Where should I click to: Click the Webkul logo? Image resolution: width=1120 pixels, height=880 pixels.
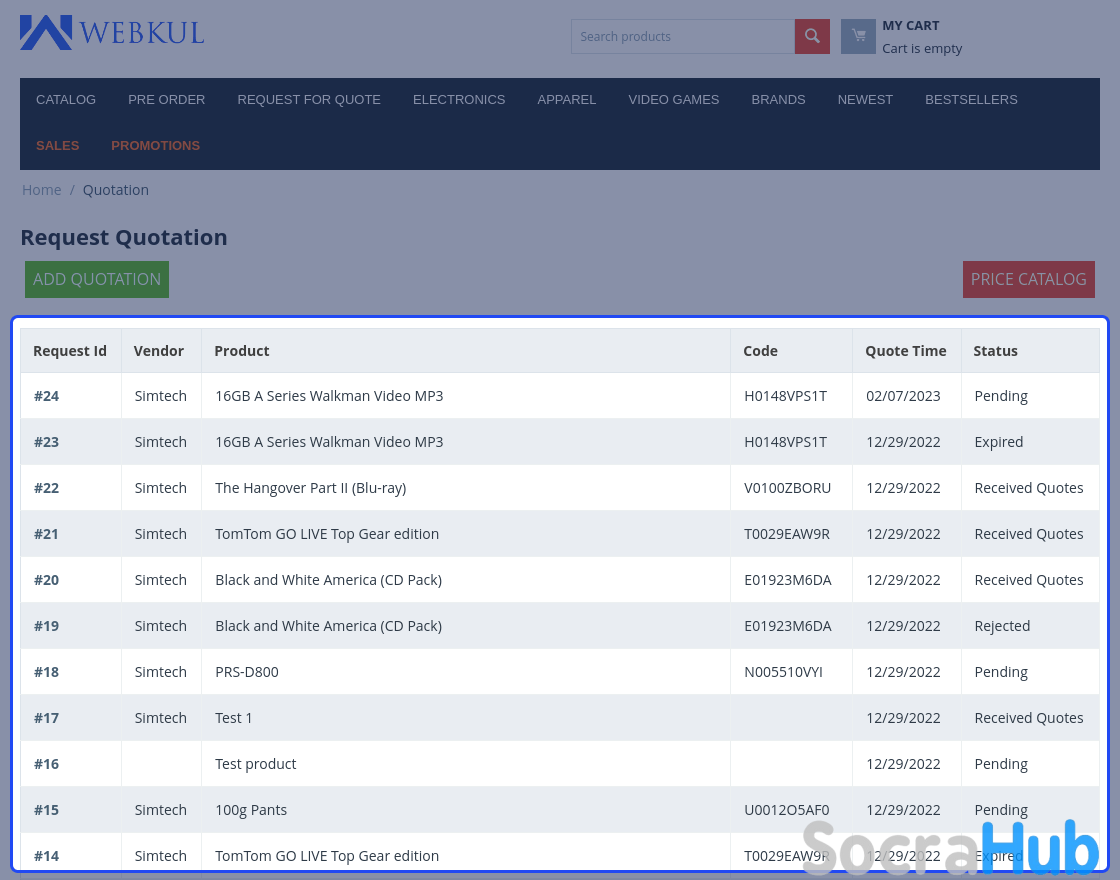tap(112, 32)
